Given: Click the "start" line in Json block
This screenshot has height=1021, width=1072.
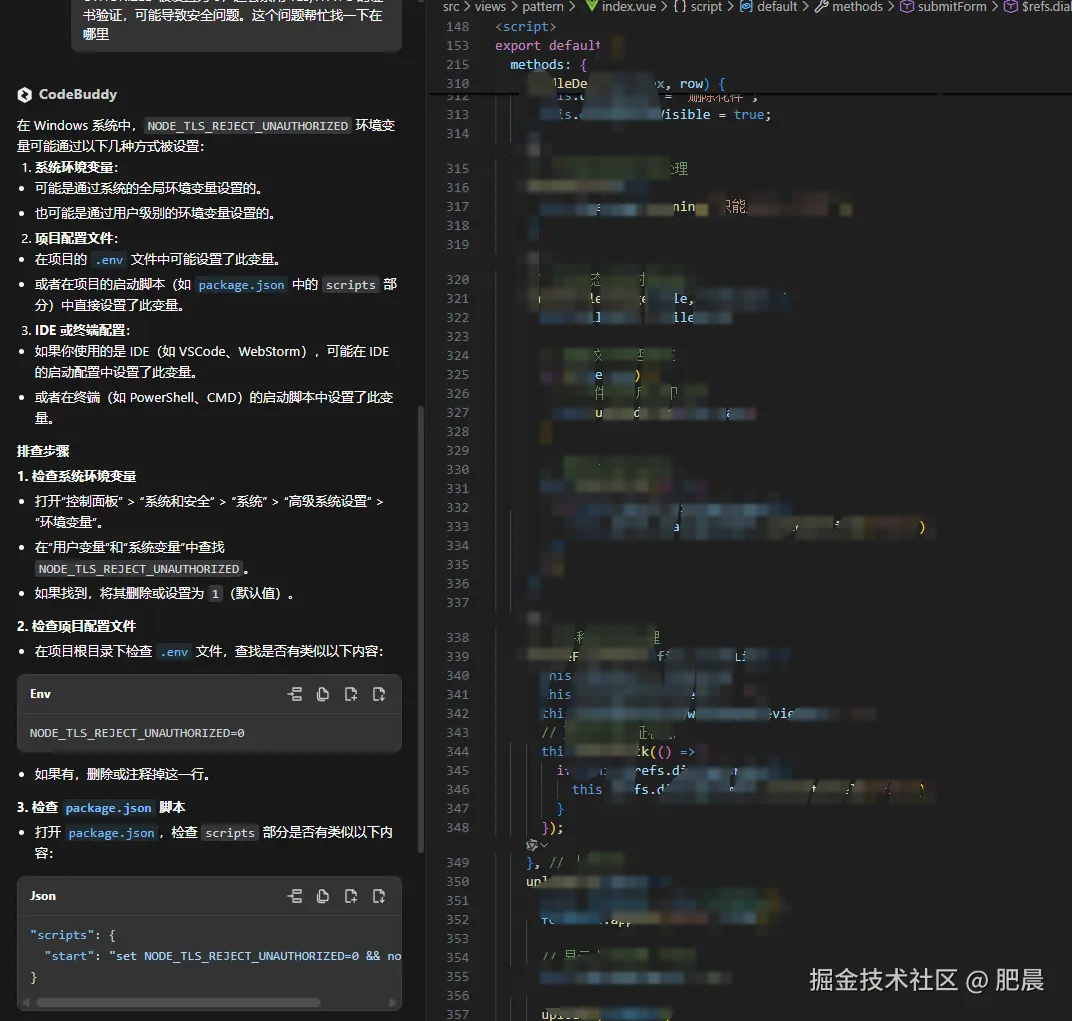Looking at the screenshot, I should click(223, 956).
